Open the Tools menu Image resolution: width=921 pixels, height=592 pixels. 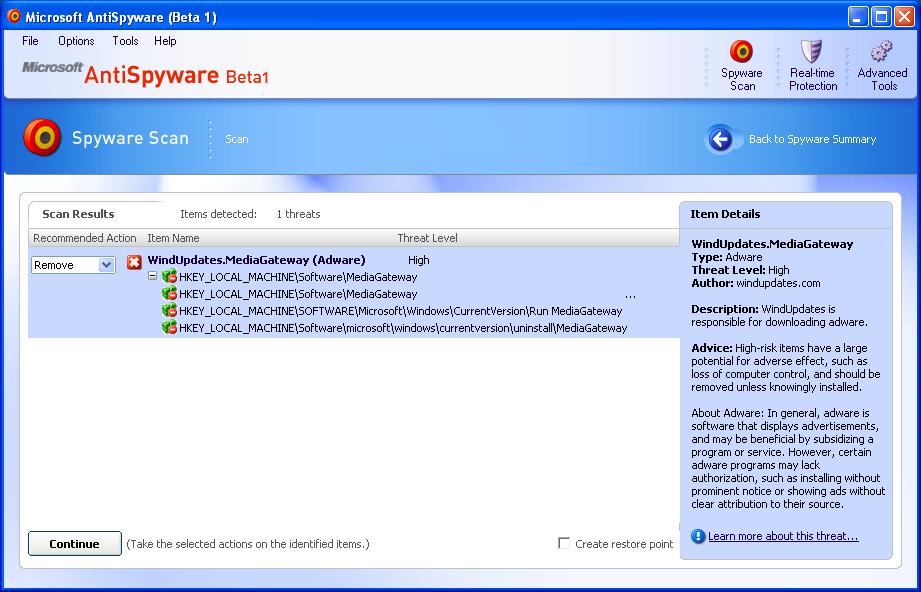125,41
